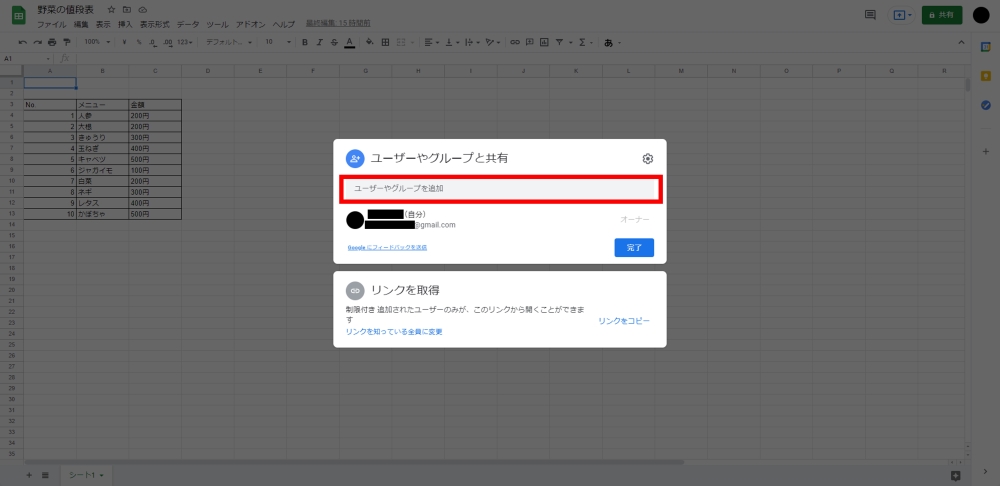Open the 編集 menu
The height and width of the screenshot is (486, 1000).
coord(81,24)
